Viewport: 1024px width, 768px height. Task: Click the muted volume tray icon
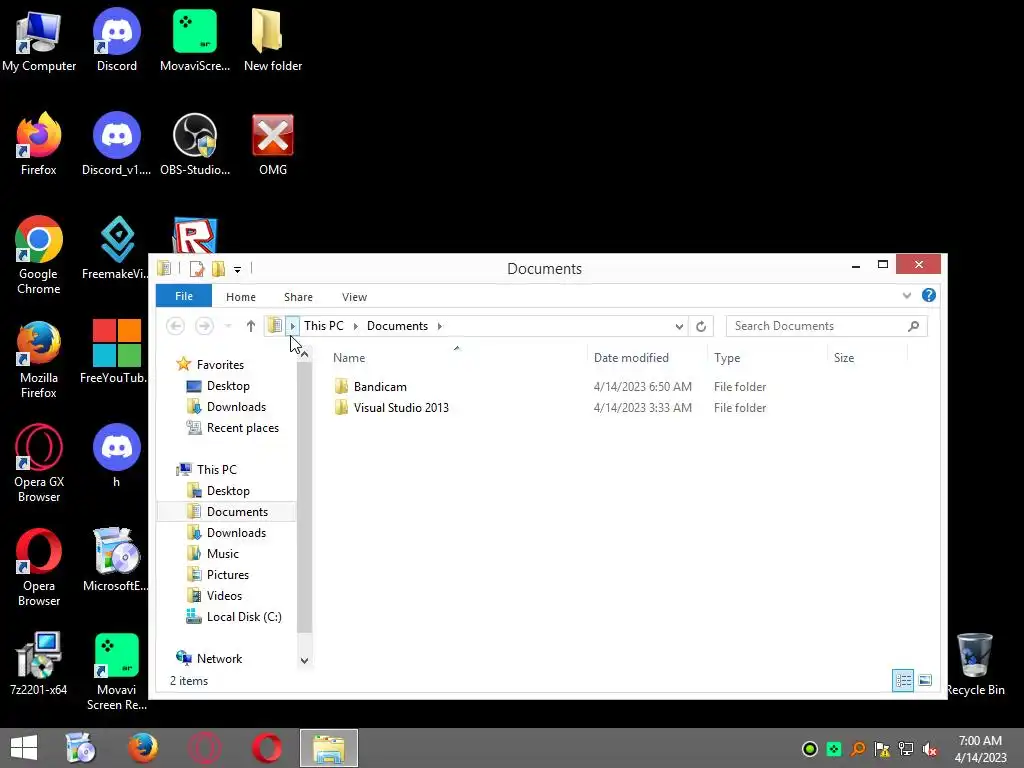tap(930, 749)
